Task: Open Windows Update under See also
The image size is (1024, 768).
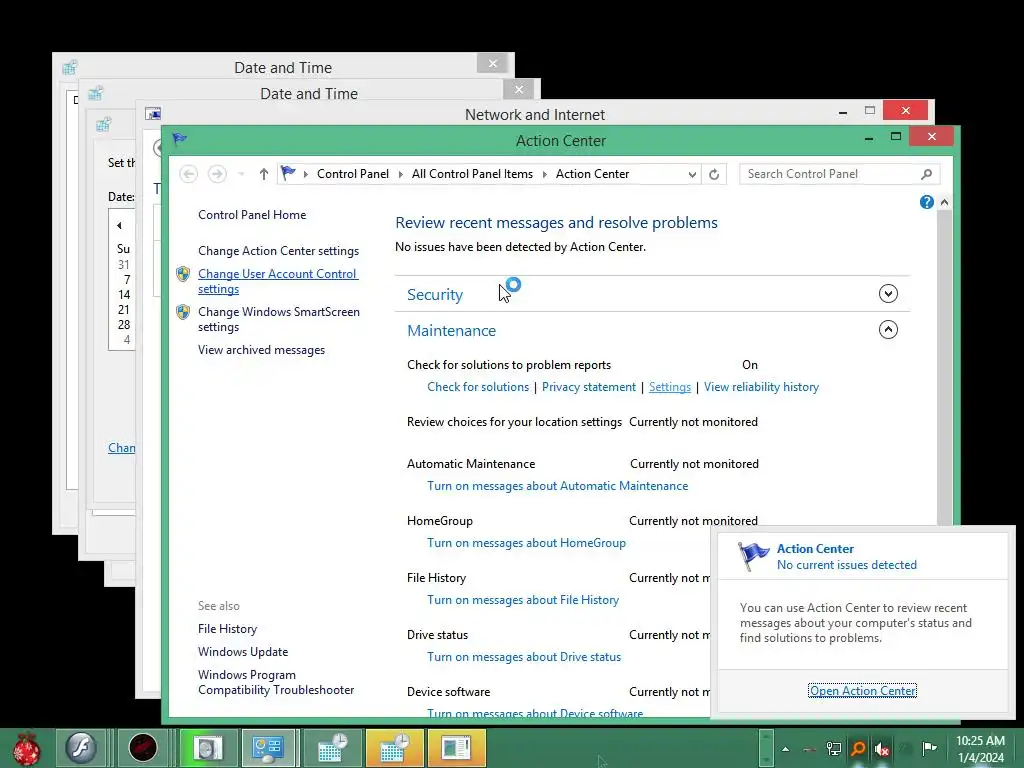Action: click(x=243, y=652)
